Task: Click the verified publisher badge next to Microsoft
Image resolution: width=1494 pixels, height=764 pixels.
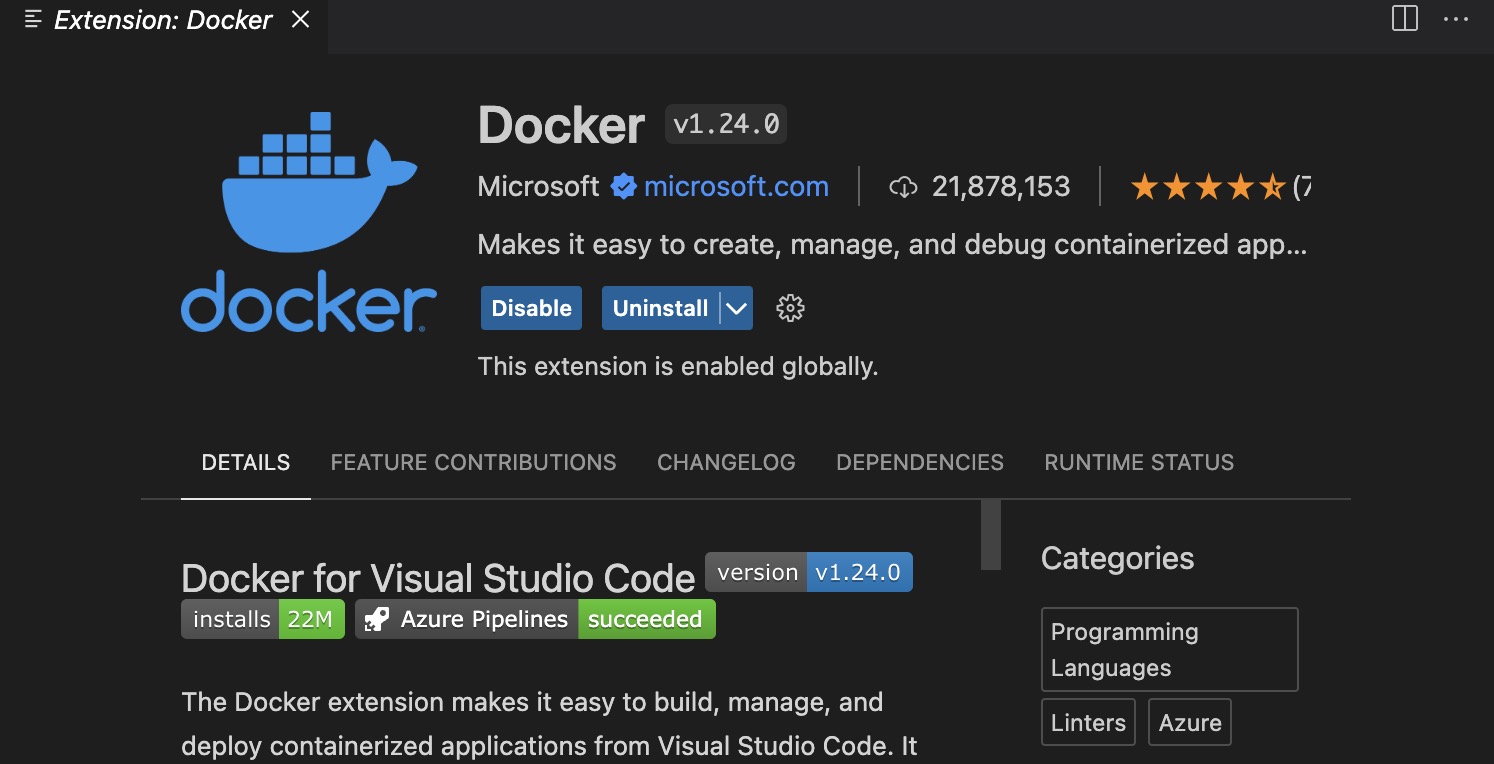Action: tap(623, 186)
